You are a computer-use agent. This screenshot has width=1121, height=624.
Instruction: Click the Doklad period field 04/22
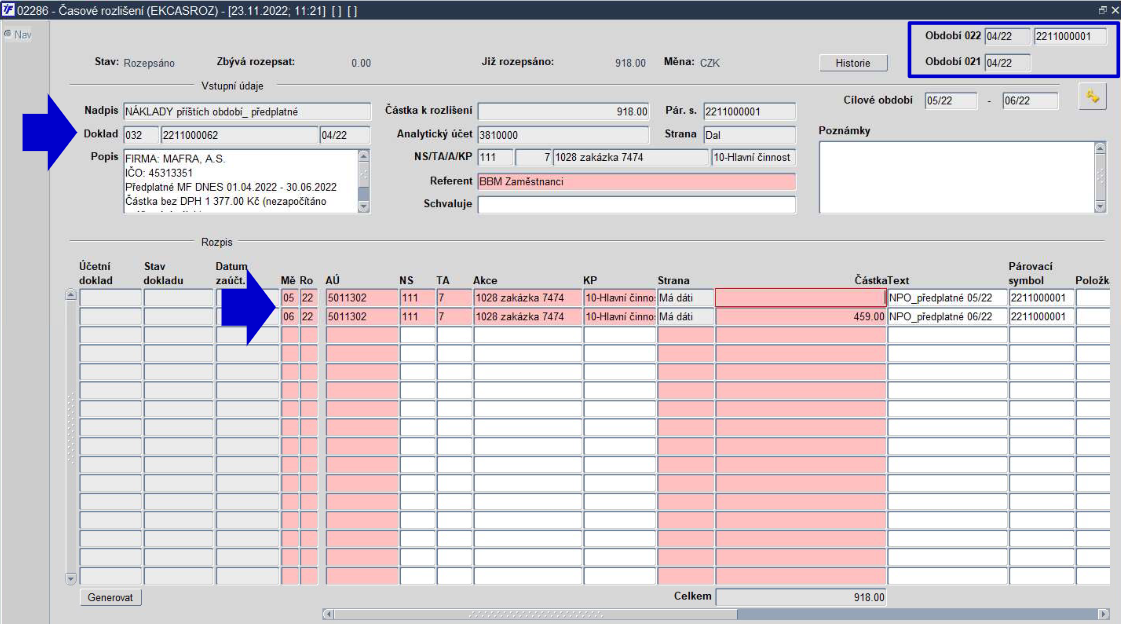point(345,135)
